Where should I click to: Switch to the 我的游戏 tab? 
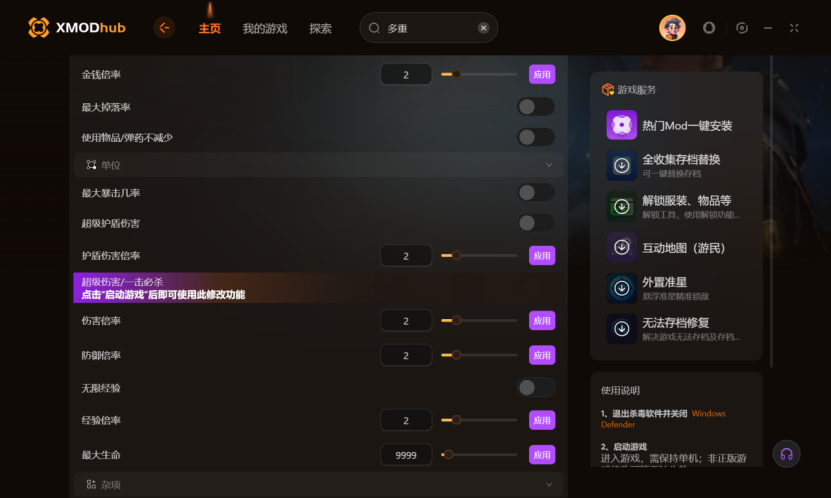pos(264,29)
